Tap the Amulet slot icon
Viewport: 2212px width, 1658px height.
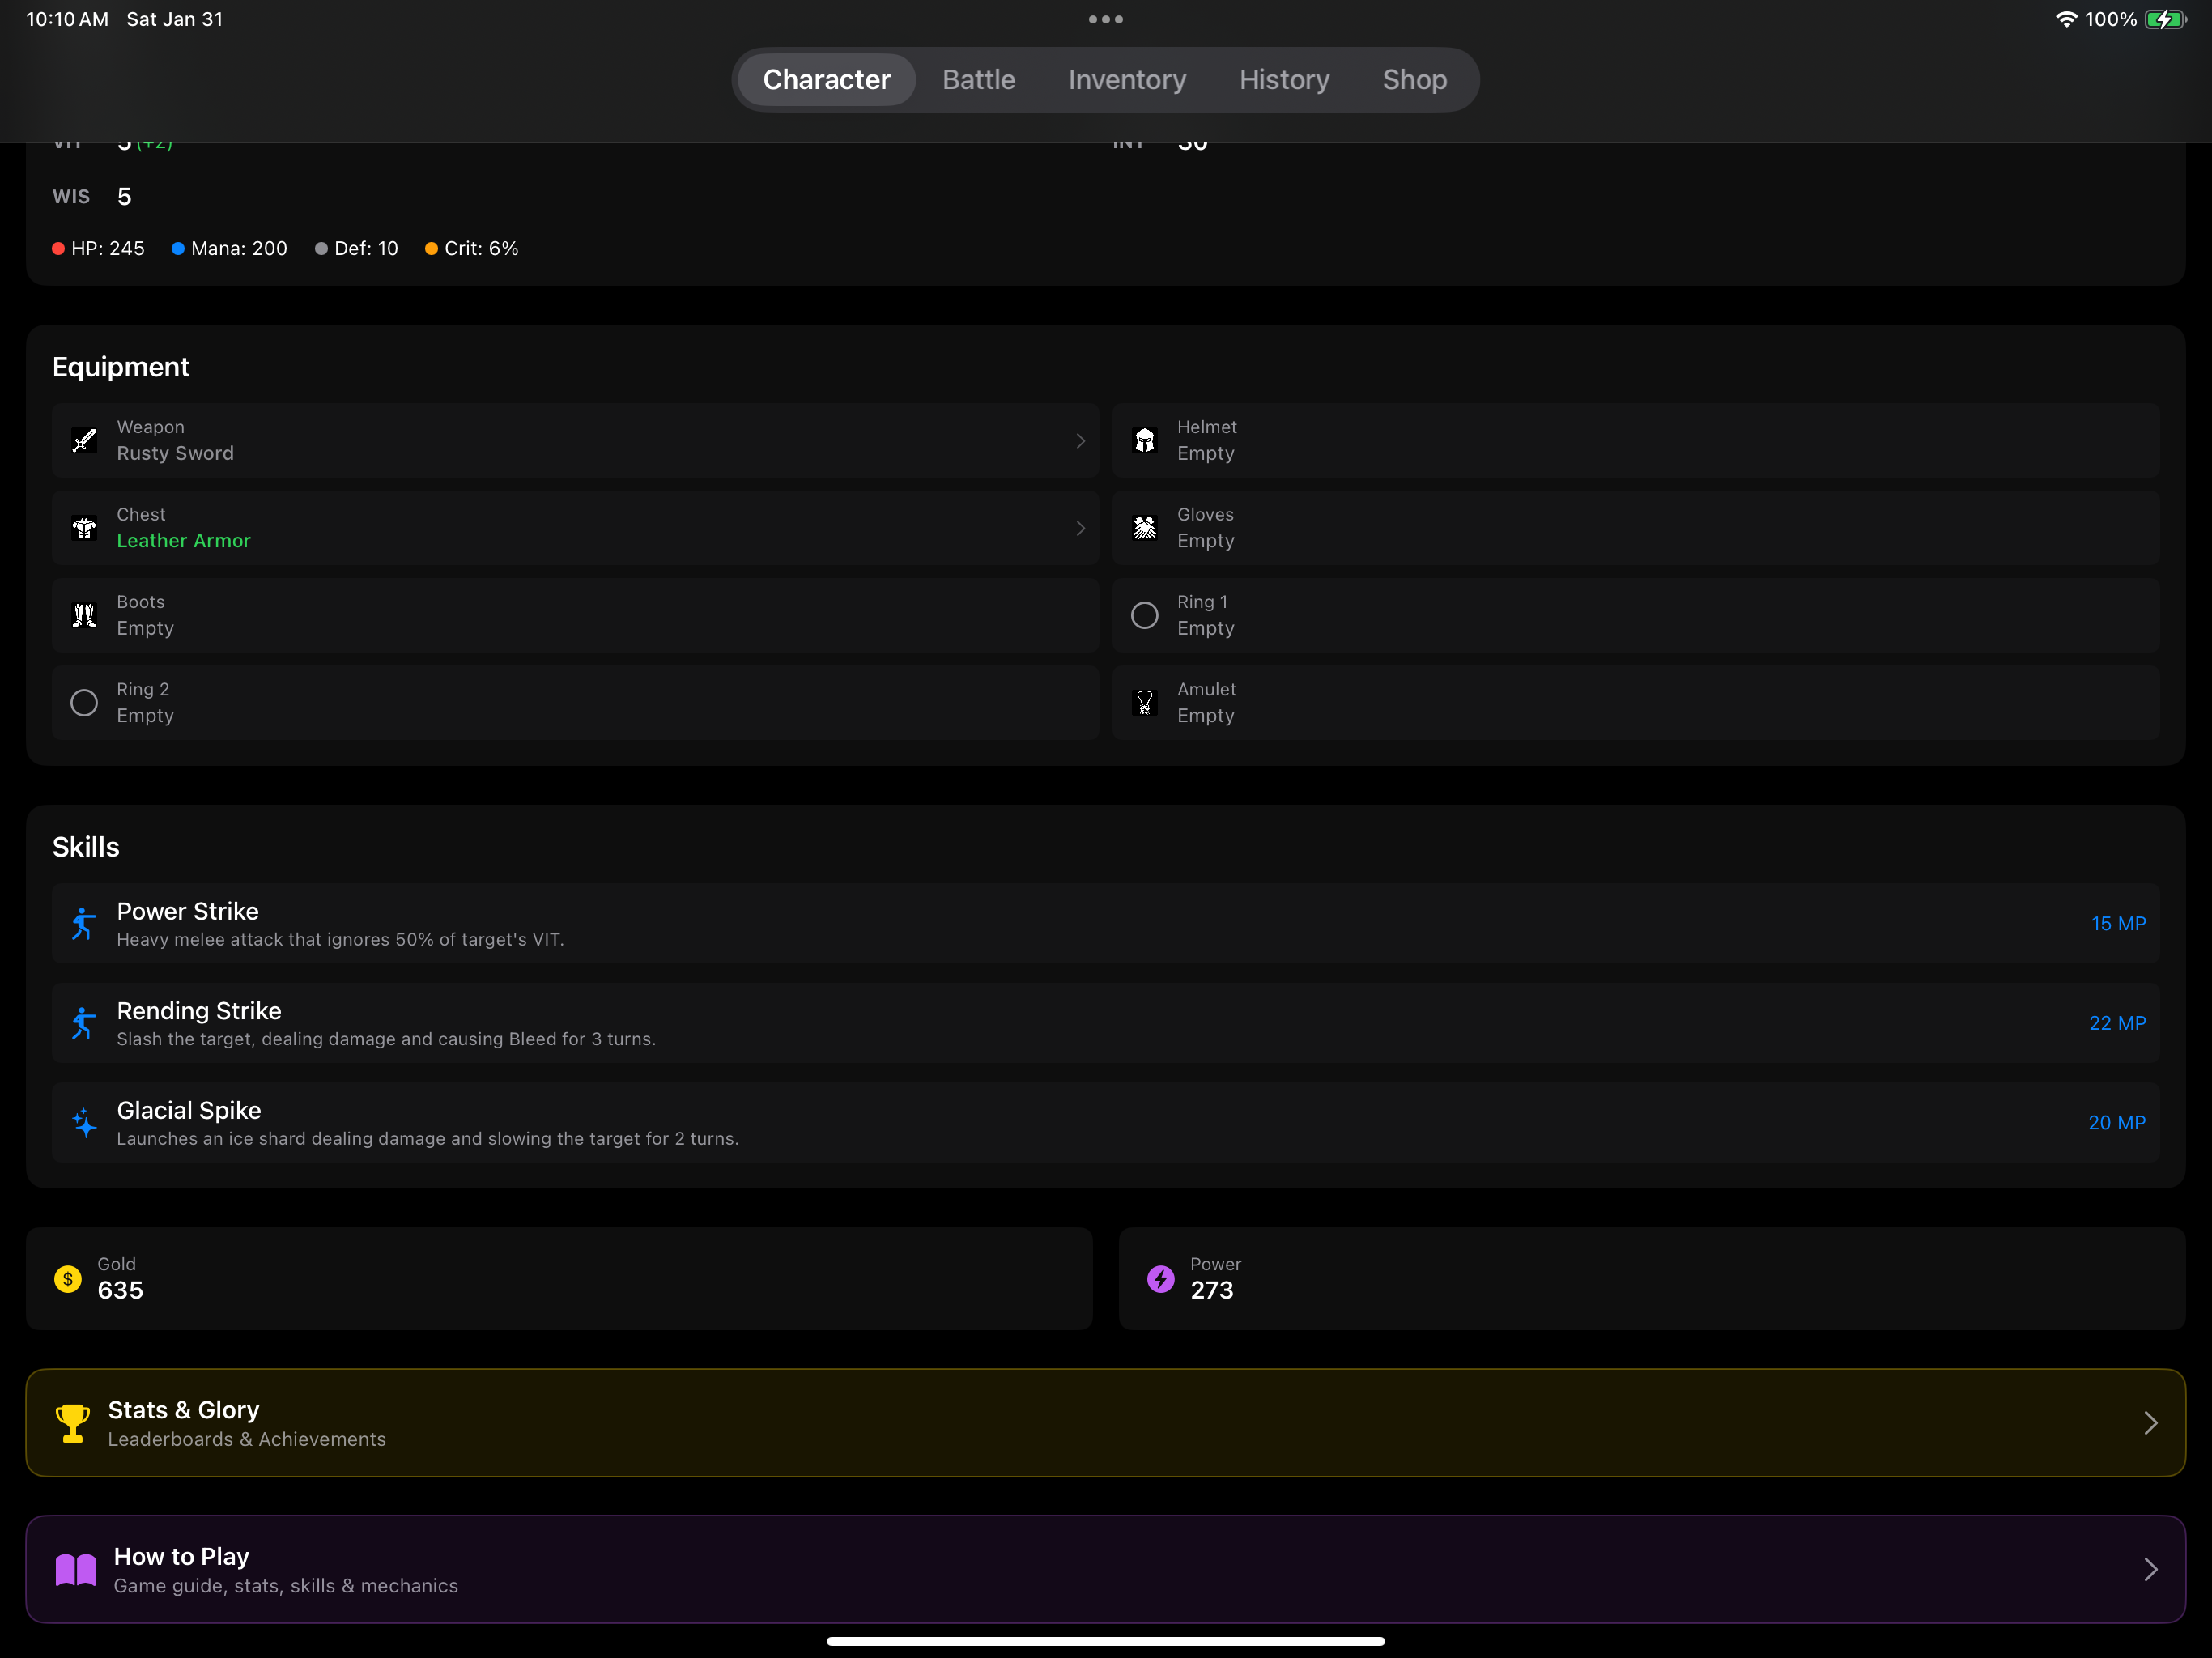pyautogui.click(x=1144, y=702)
